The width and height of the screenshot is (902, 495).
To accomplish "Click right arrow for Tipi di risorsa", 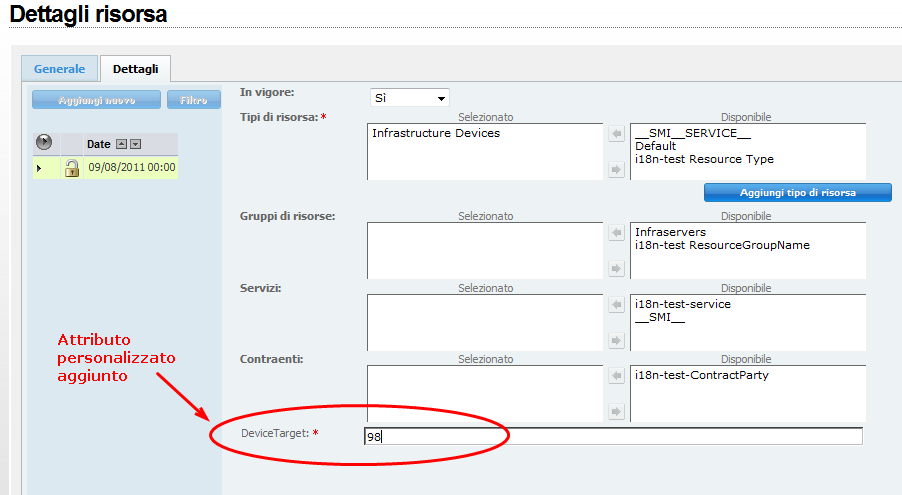I will [x=616, y=170].
